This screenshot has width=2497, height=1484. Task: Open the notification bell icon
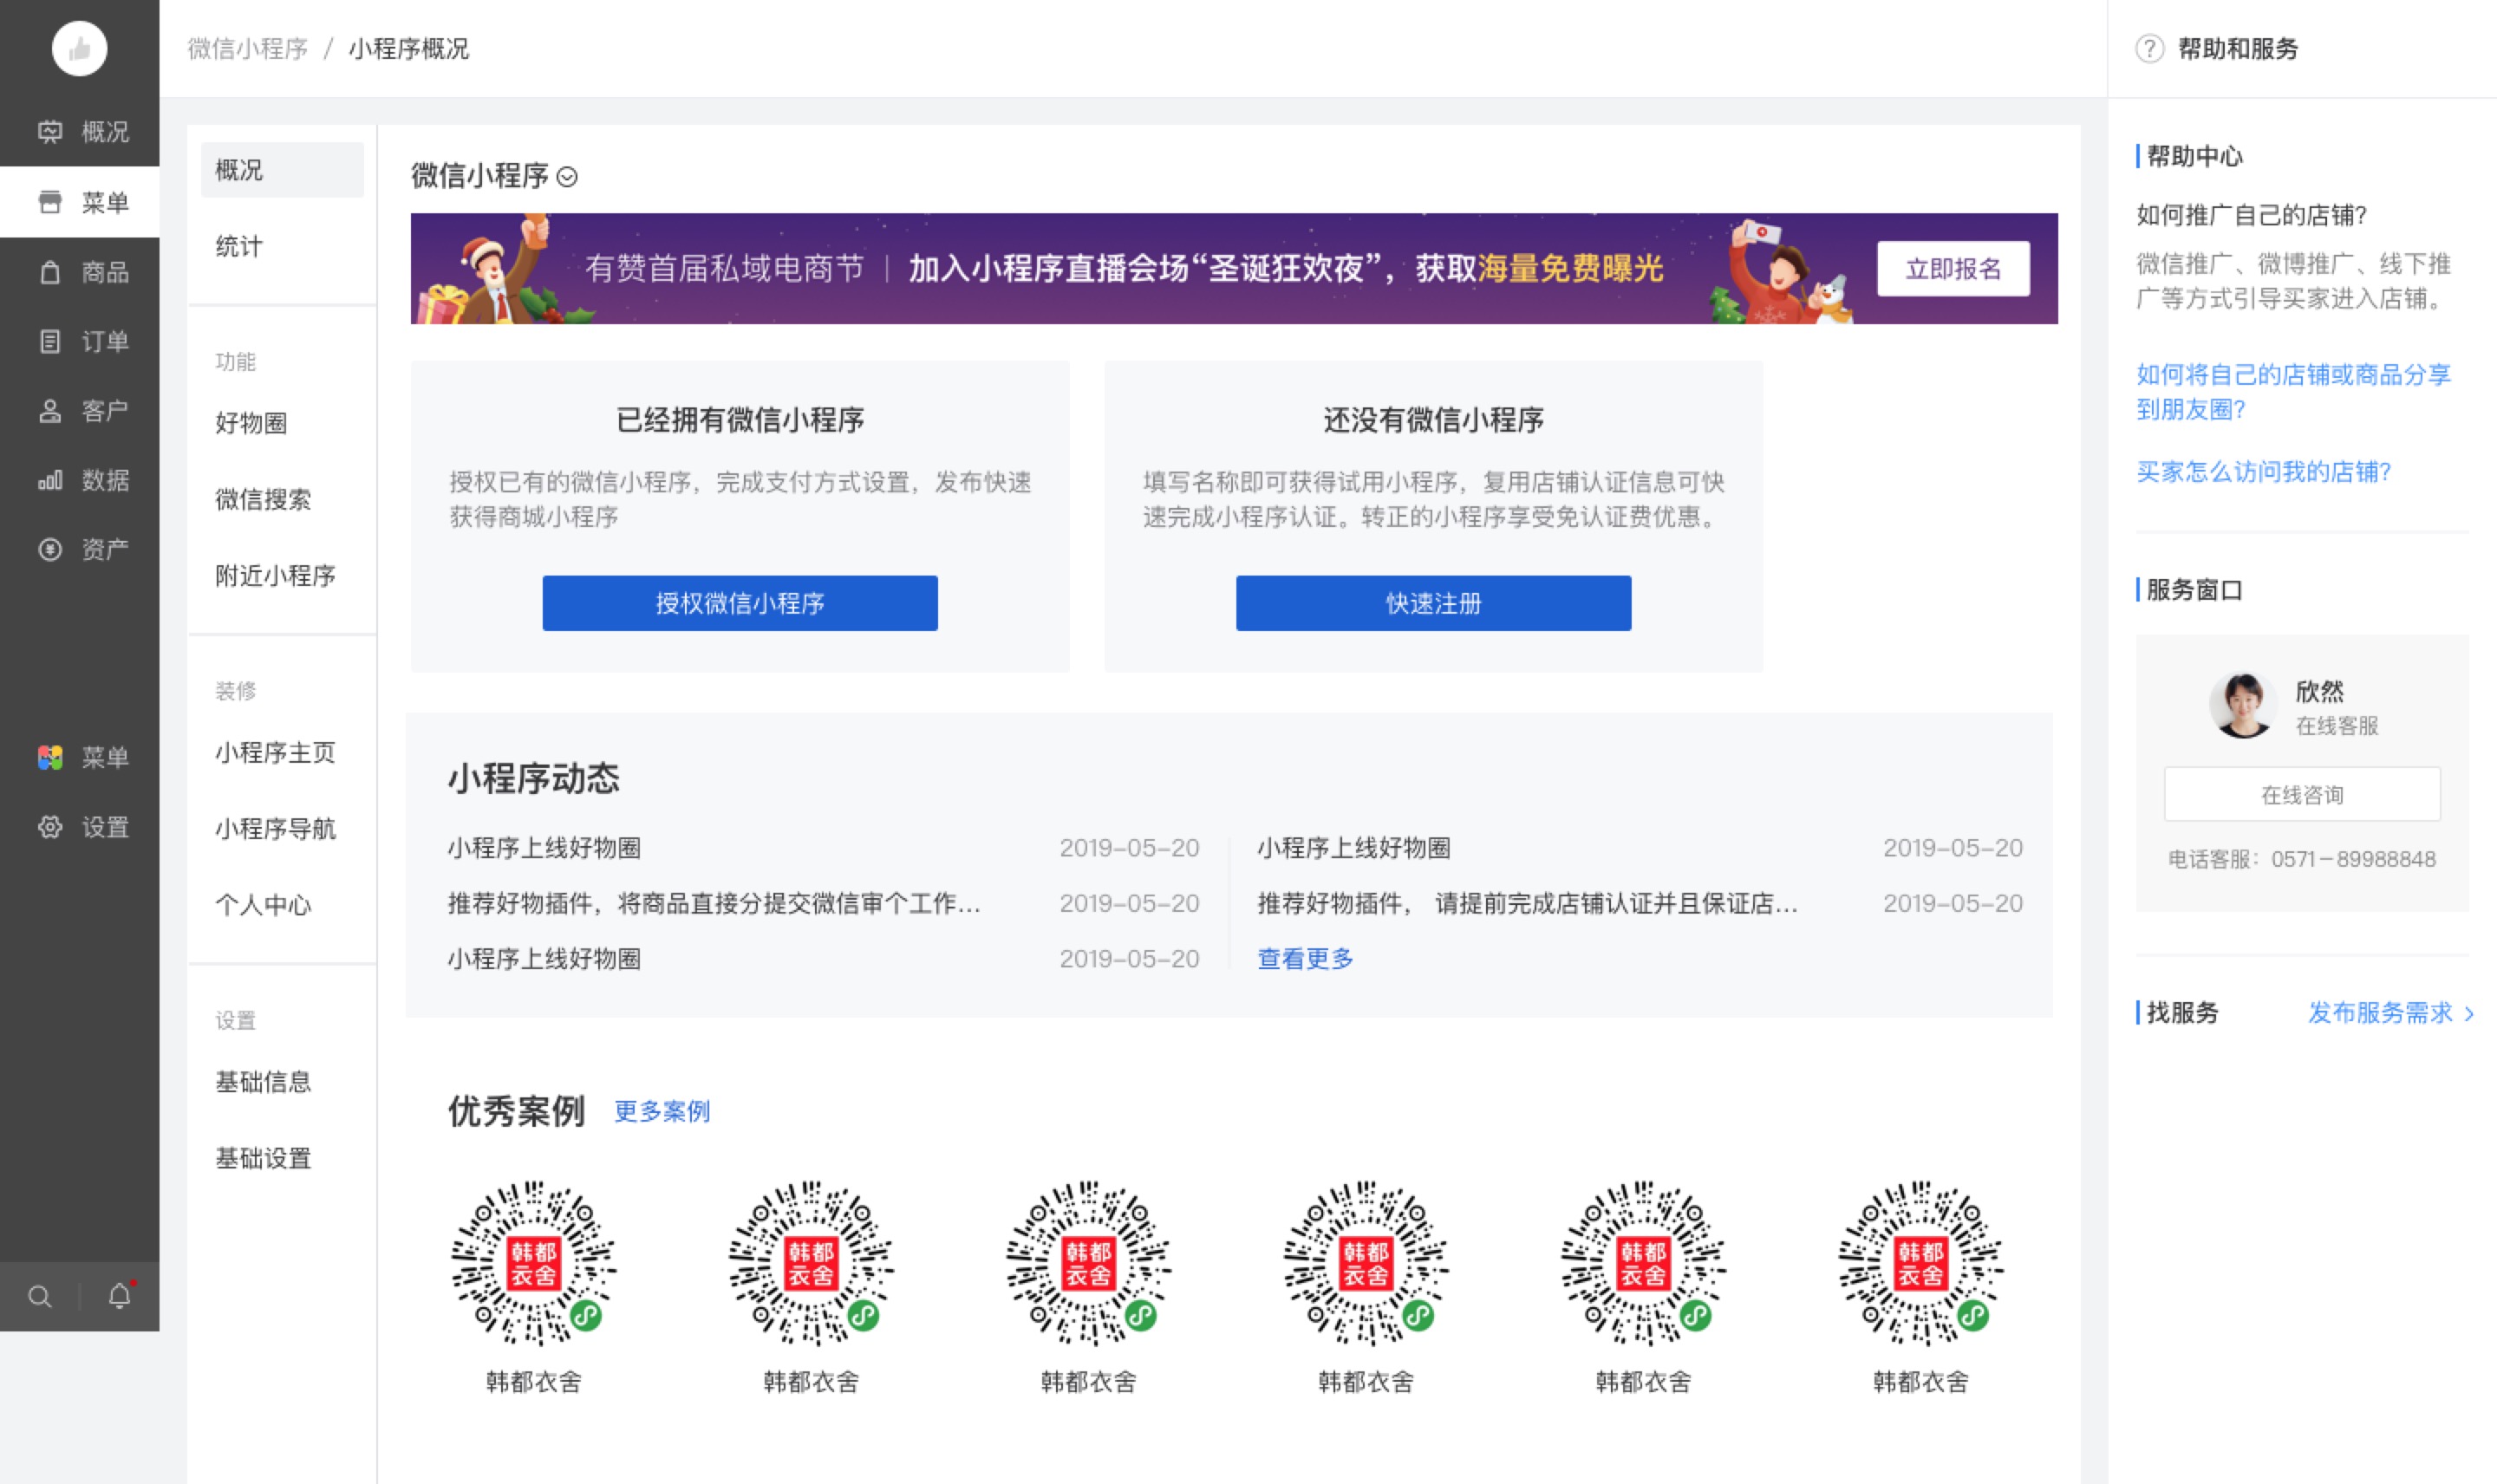tap(118, 1296)
